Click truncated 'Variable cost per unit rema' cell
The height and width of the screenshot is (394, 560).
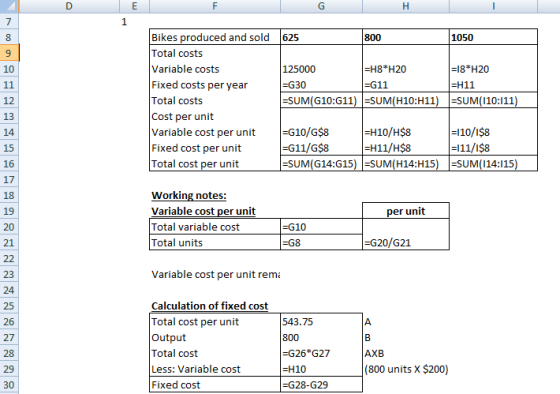(215, 274)
